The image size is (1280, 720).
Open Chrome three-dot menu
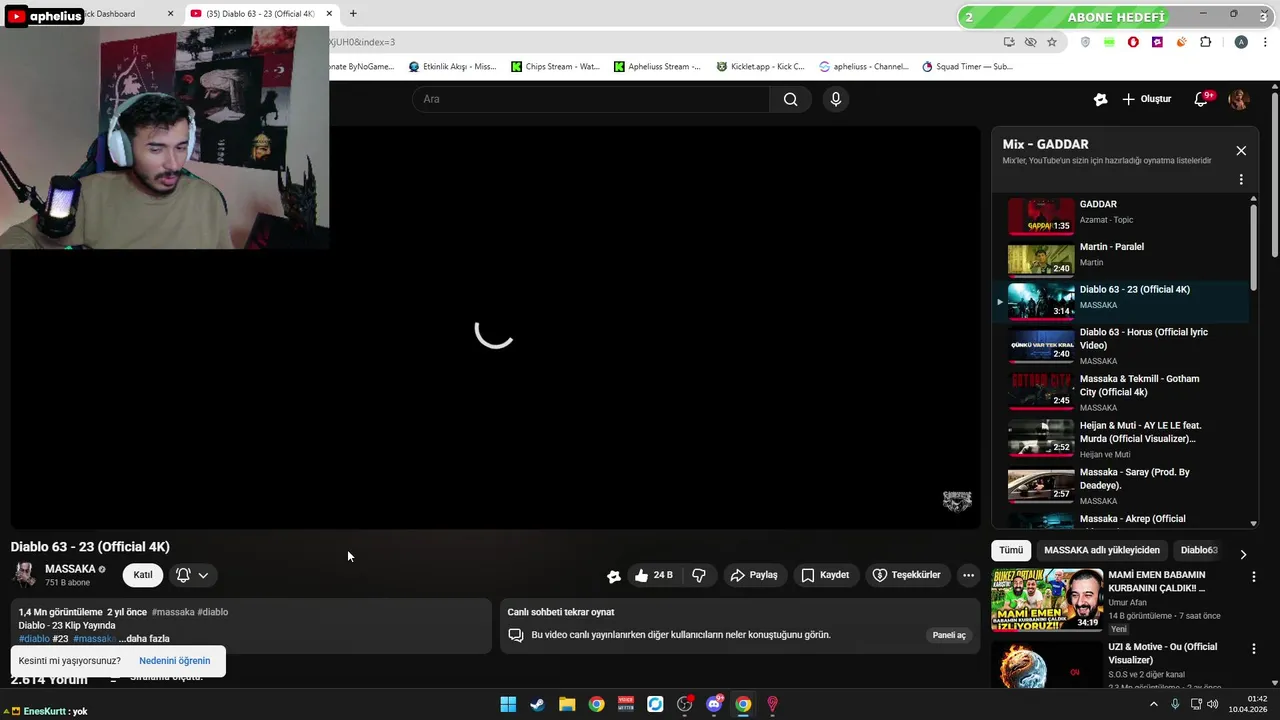(x=1265, y=42)
